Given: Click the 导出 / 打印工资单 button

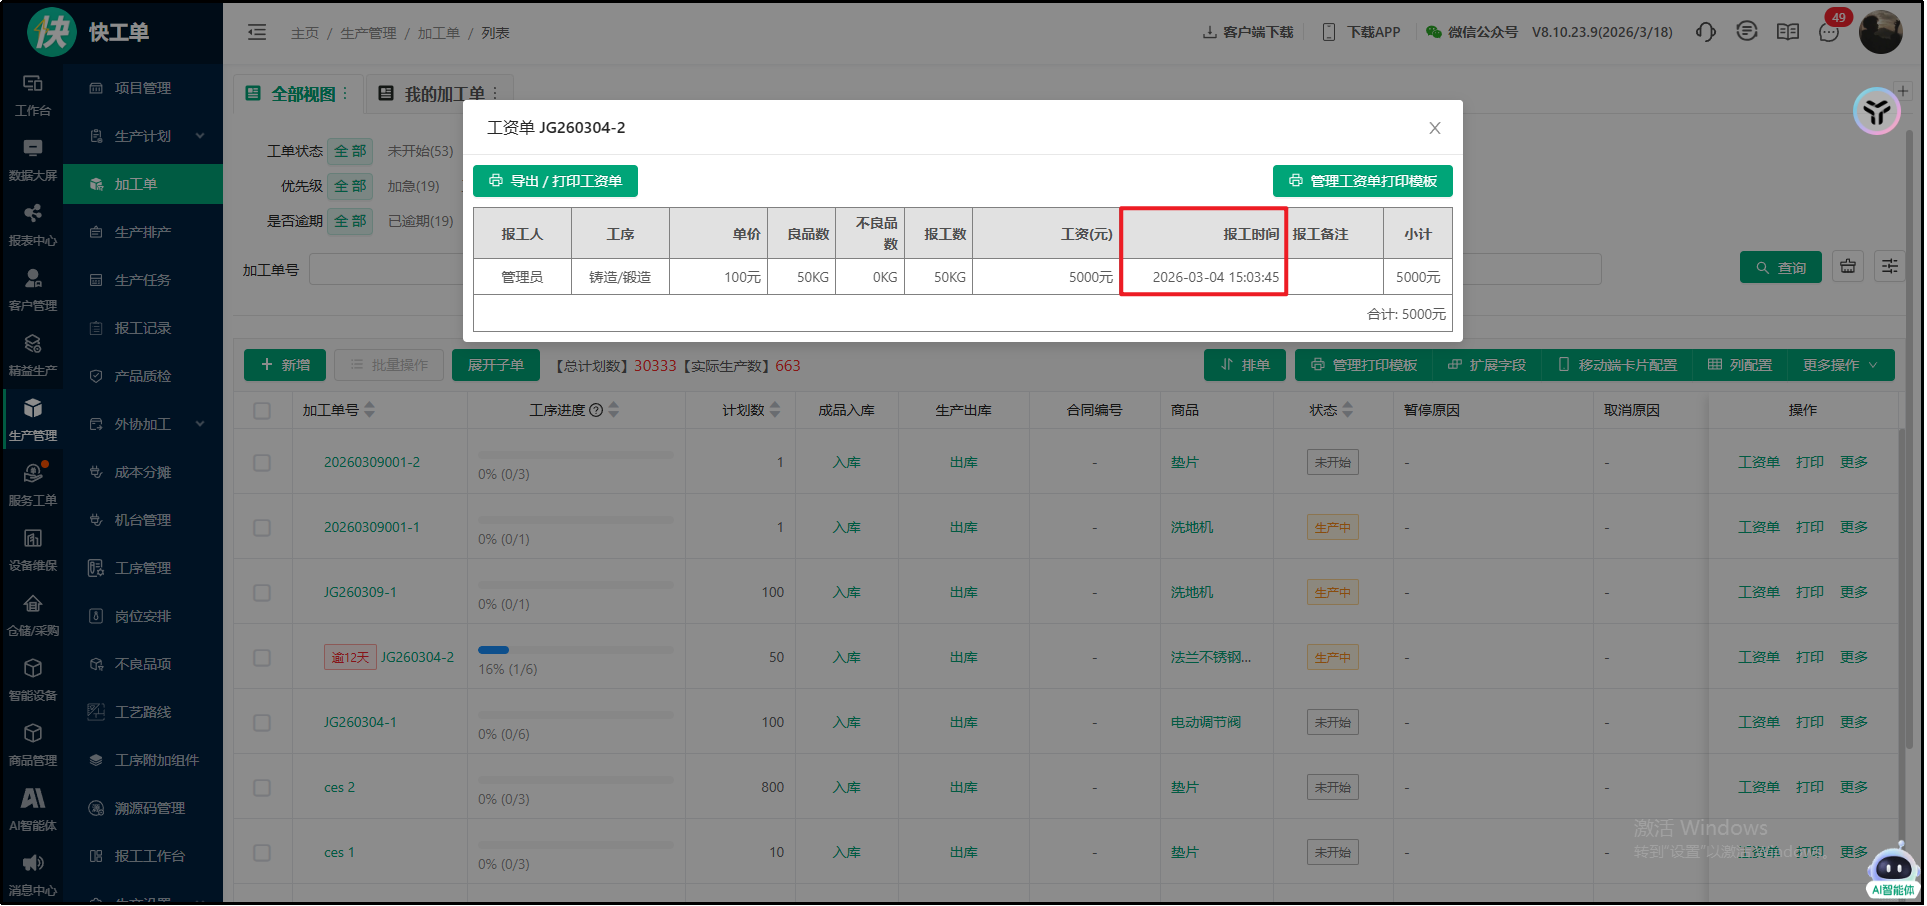Looking at the screenshot, I should point(555,181).
